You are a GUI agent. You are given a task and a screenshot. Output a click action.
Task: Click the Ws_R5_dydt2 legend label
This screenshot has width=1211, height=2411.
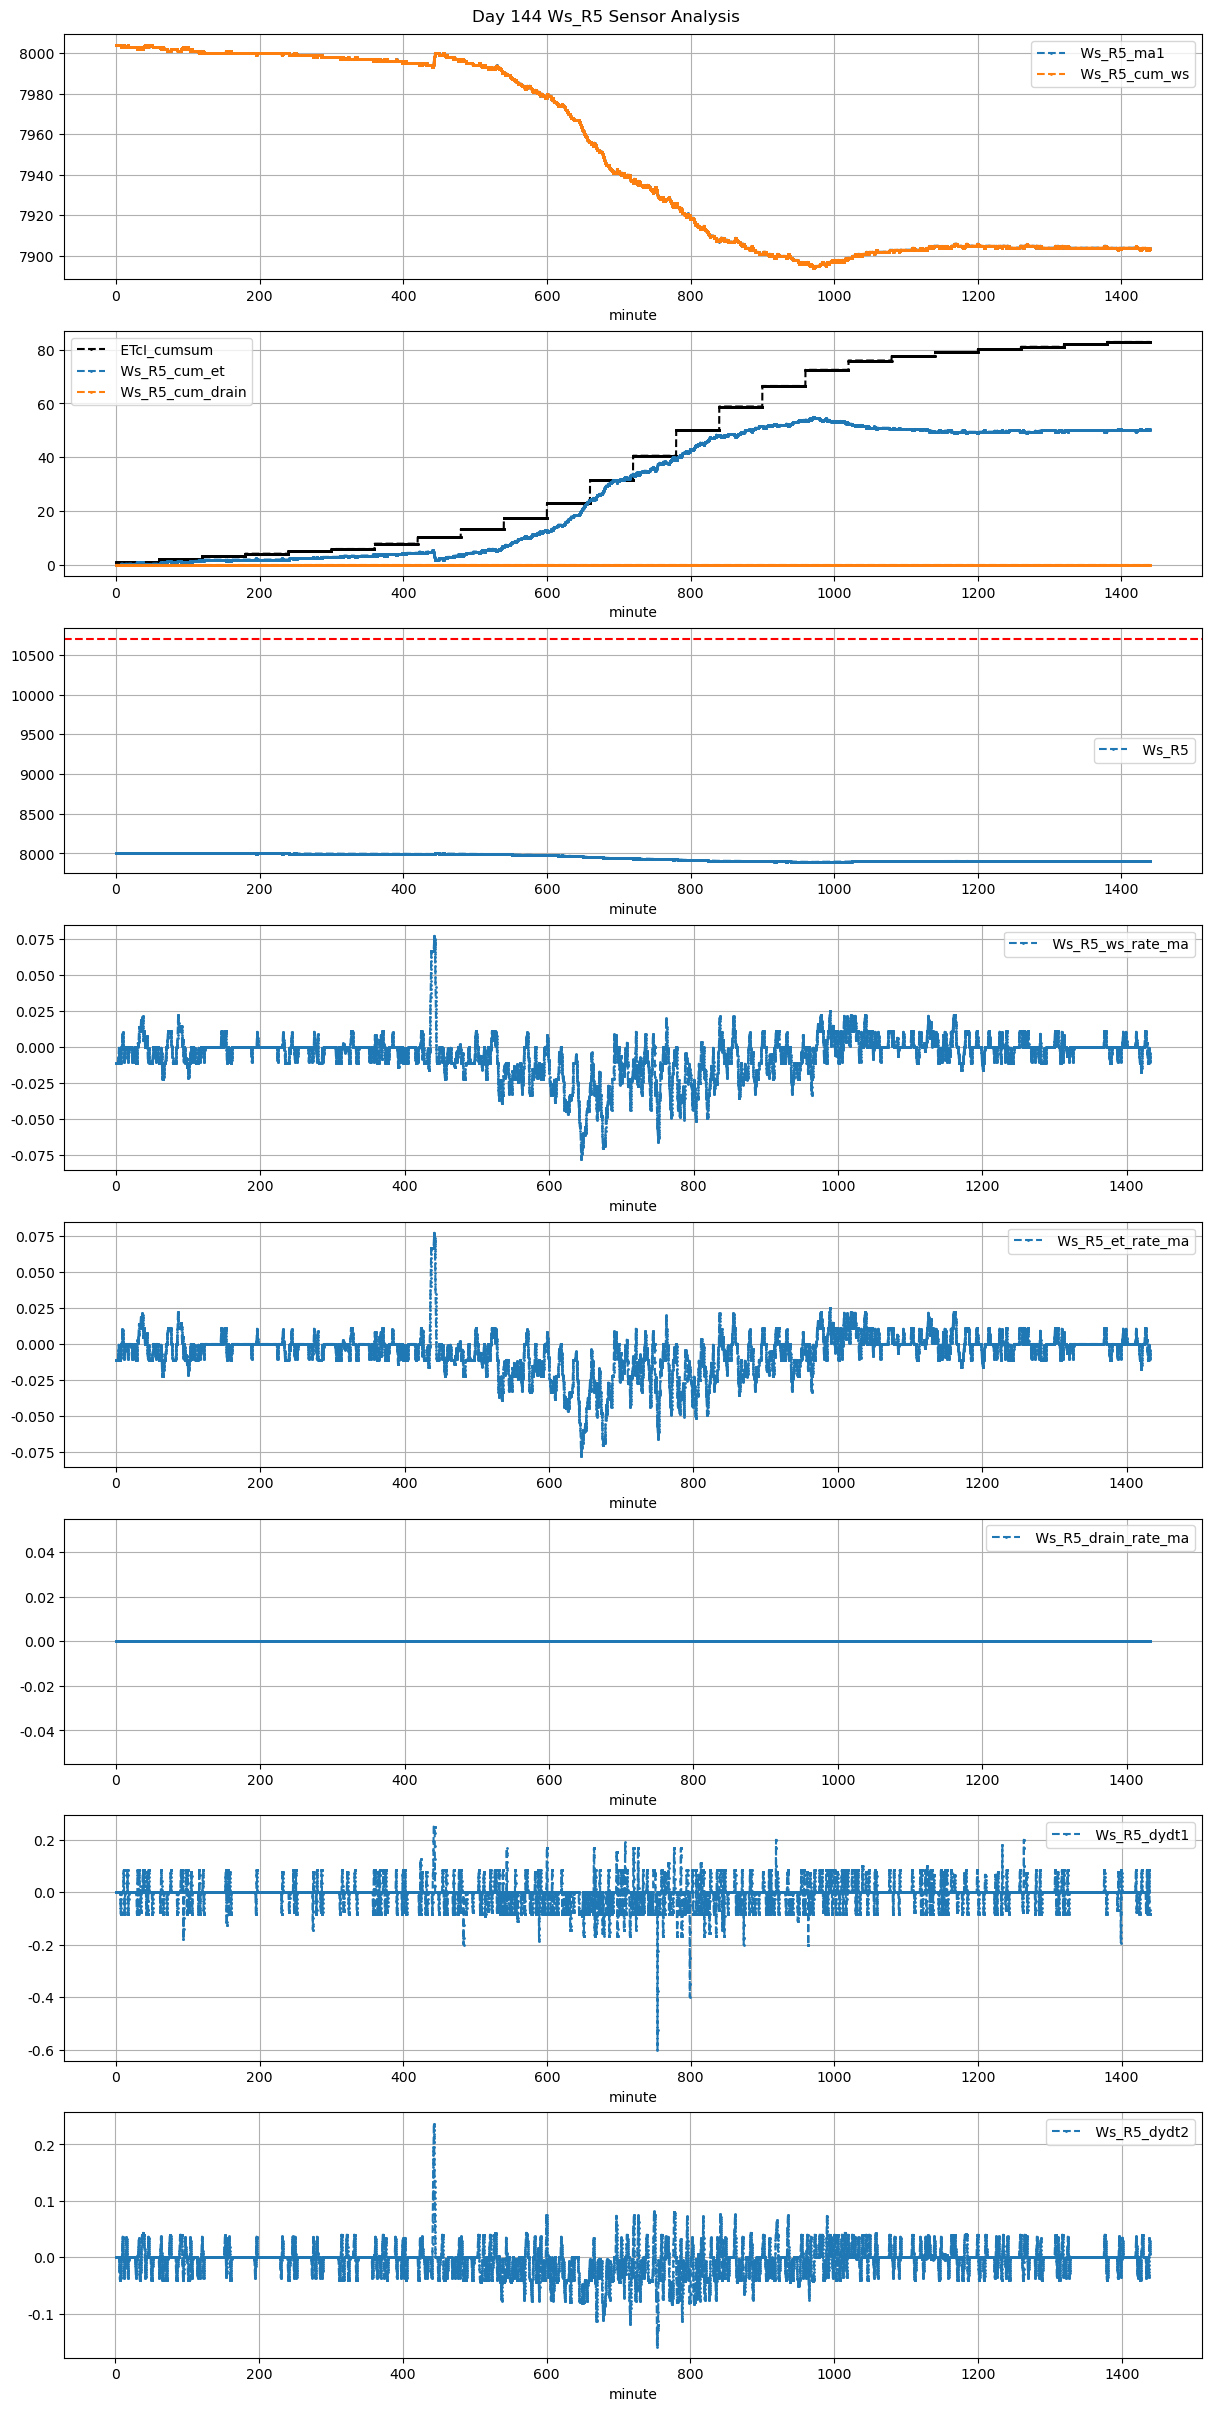[1141, 2132]
